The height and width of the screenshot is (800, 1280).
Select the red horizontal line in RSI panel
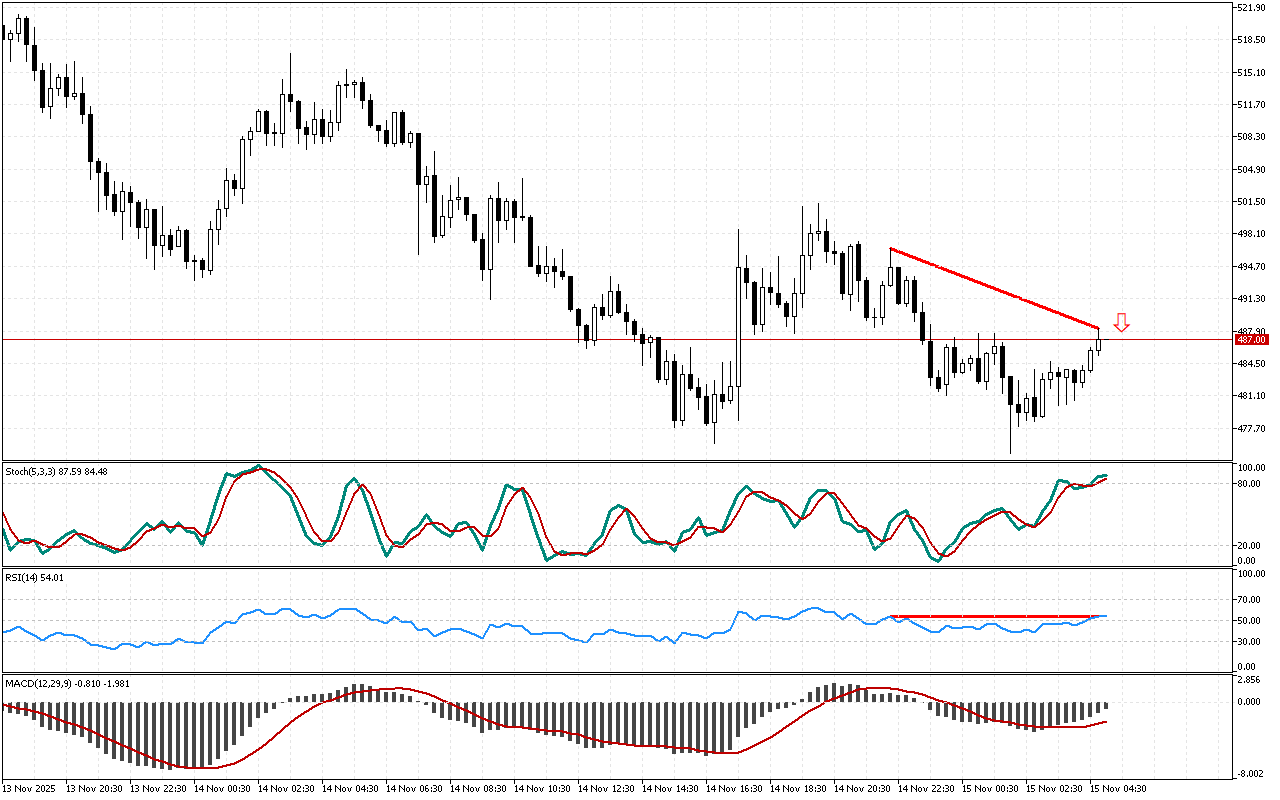pos(994,616)
